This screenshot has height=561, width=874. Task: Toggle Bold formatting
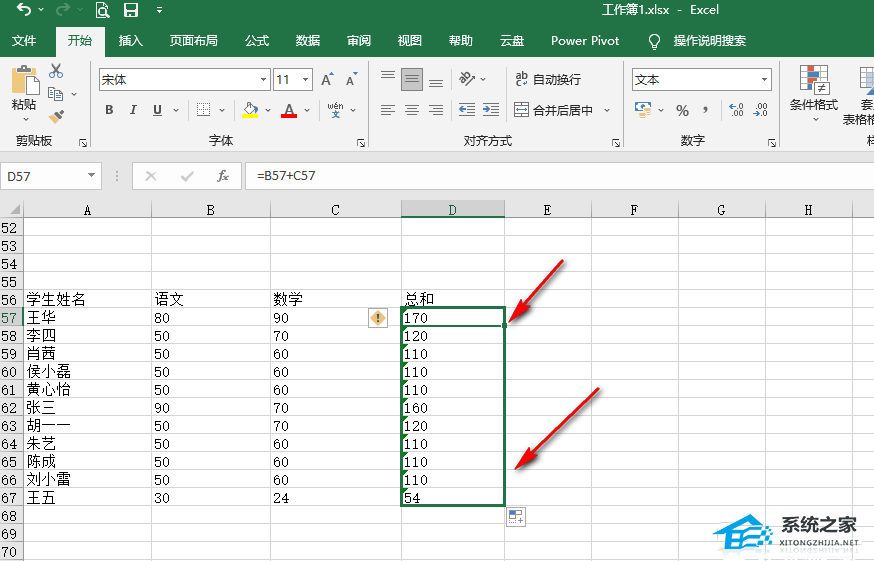point(109,110)
